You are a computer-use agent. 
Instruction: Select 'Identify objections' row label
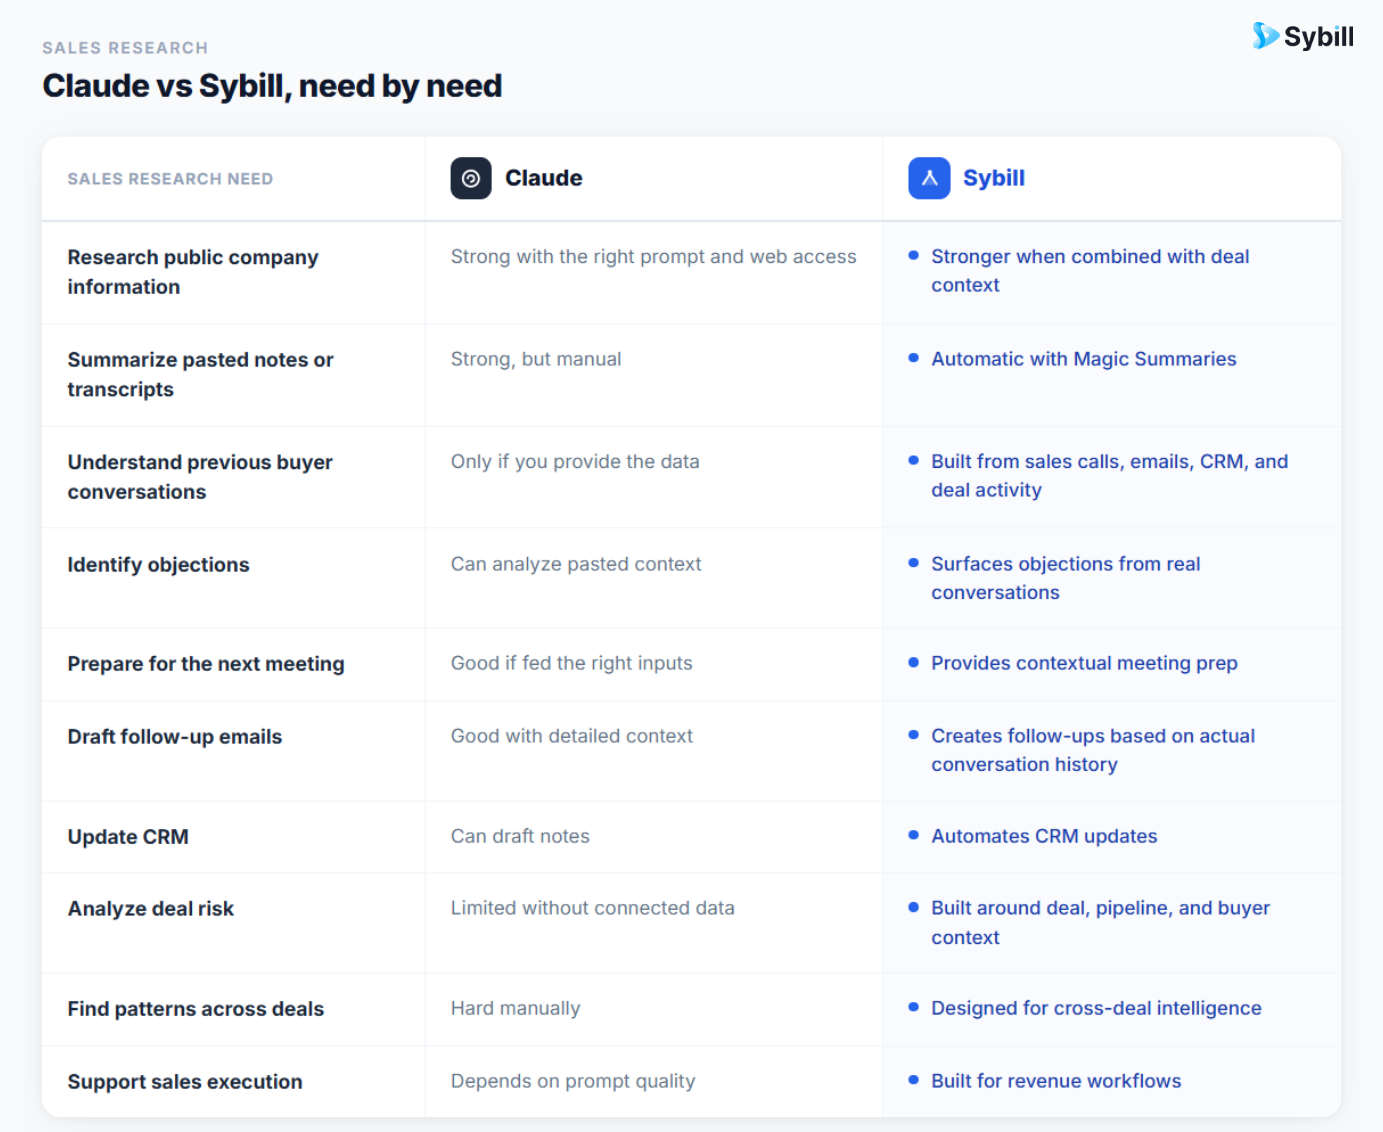pyautogui.click(x=158, y=565)
